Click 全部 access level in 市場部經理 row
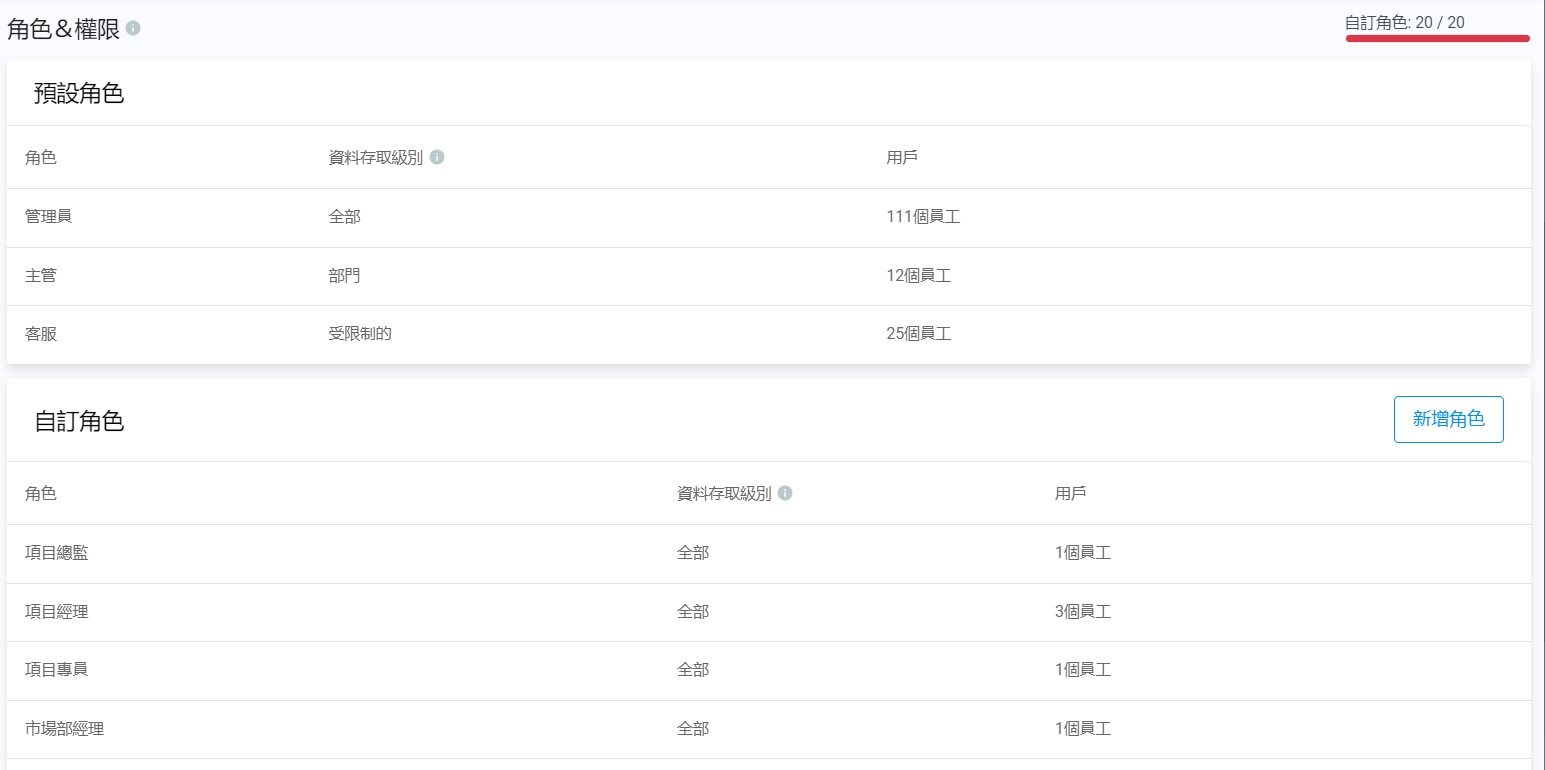Viewport: 1545px width, 770px height. coord(693,728)
